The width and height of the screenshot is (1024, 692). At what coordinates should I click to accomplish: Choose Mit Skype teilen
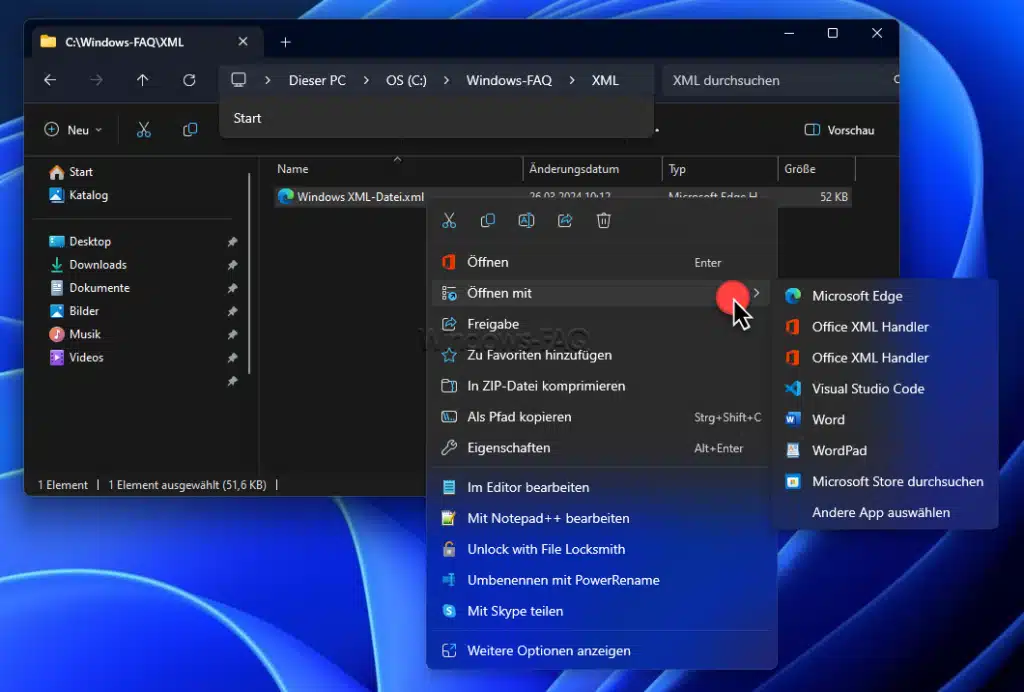(601, 611)
